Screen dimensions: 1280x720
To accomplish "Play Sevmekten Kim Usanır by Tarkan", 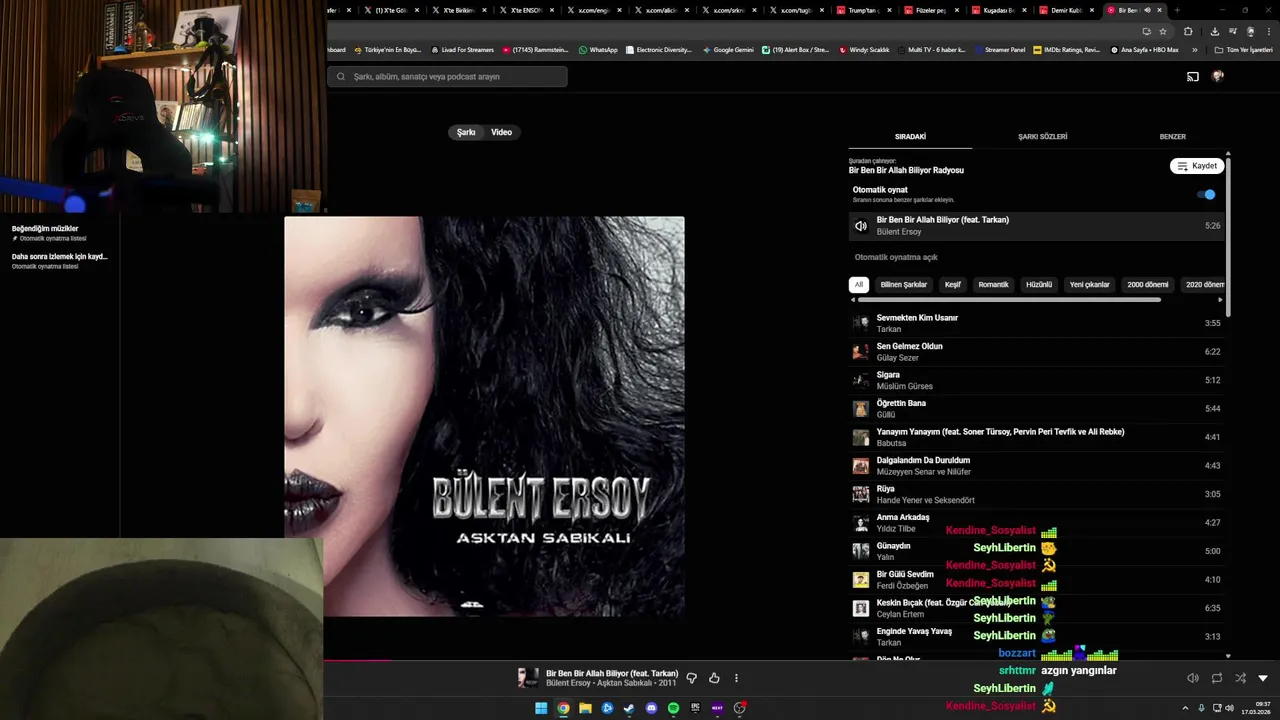I will 1037,323.
